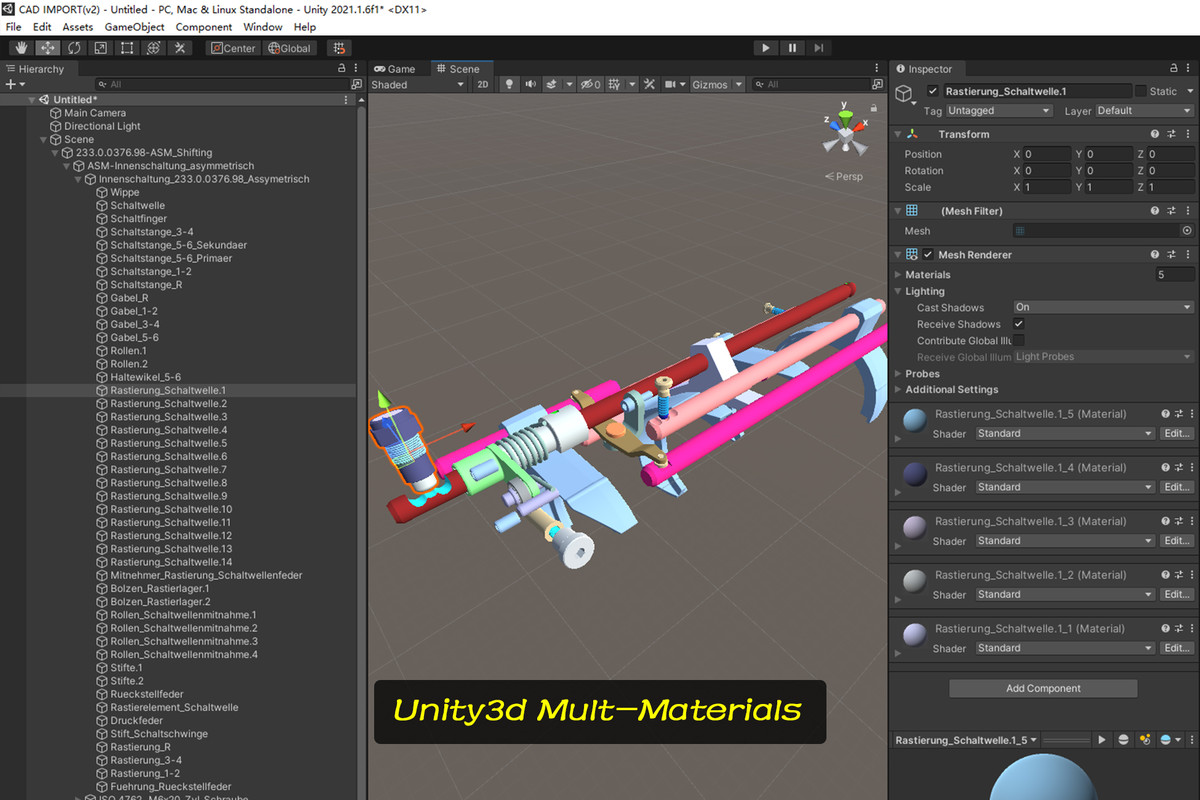
Task: Open the Component menu
Action: pyautogui.click(x=204, y=27)
